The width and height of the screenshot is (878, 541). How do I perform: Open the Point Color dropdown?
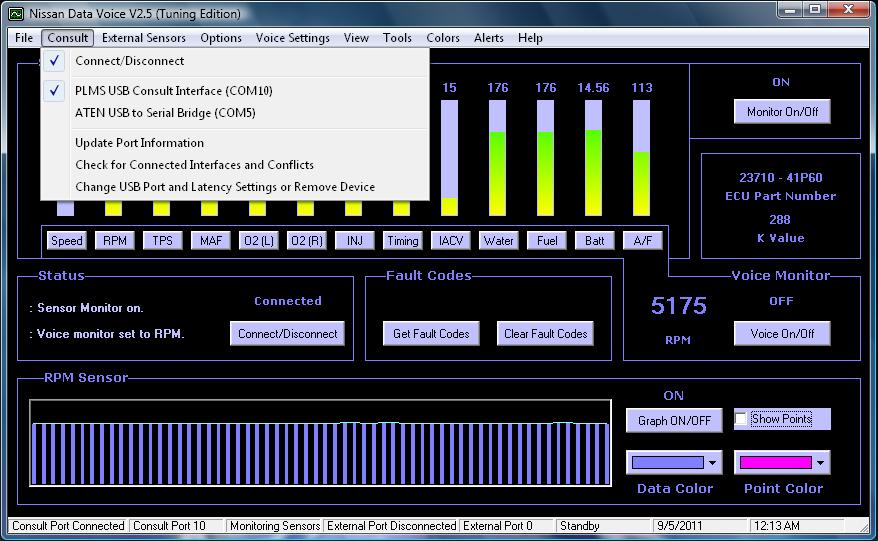click(x=820, y=463)
